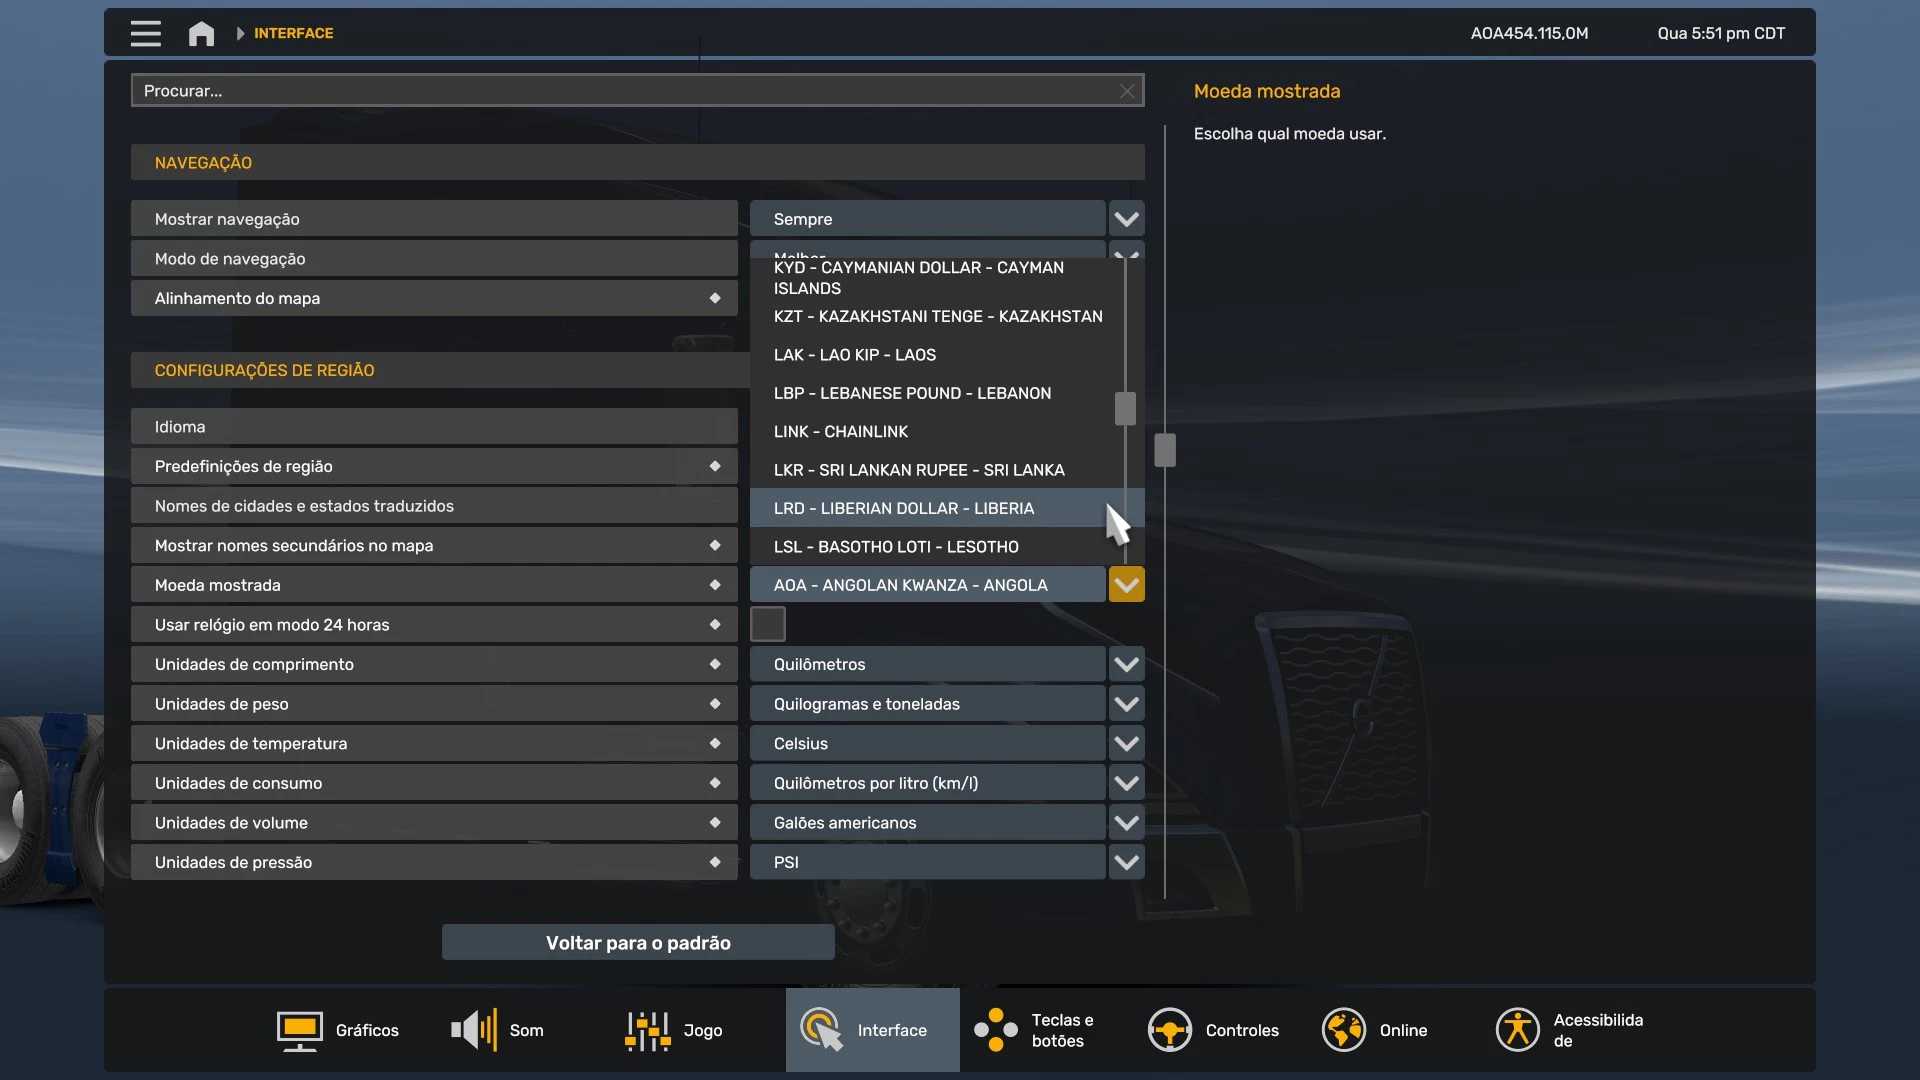Toggle the 24-hour clock checkbox

pos(767,624)
